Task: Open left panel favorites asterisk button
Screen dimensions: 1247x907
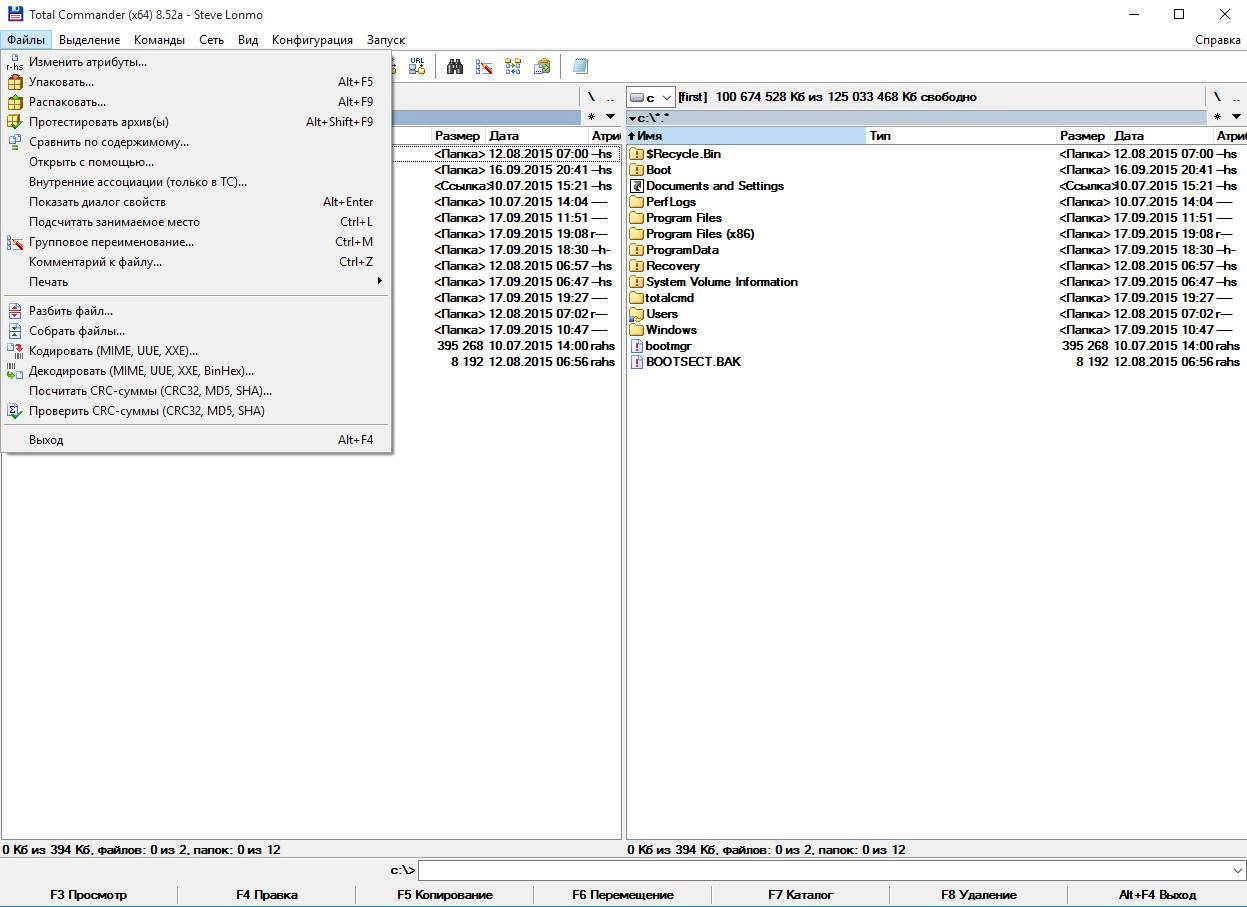Action: coord(591,117)
